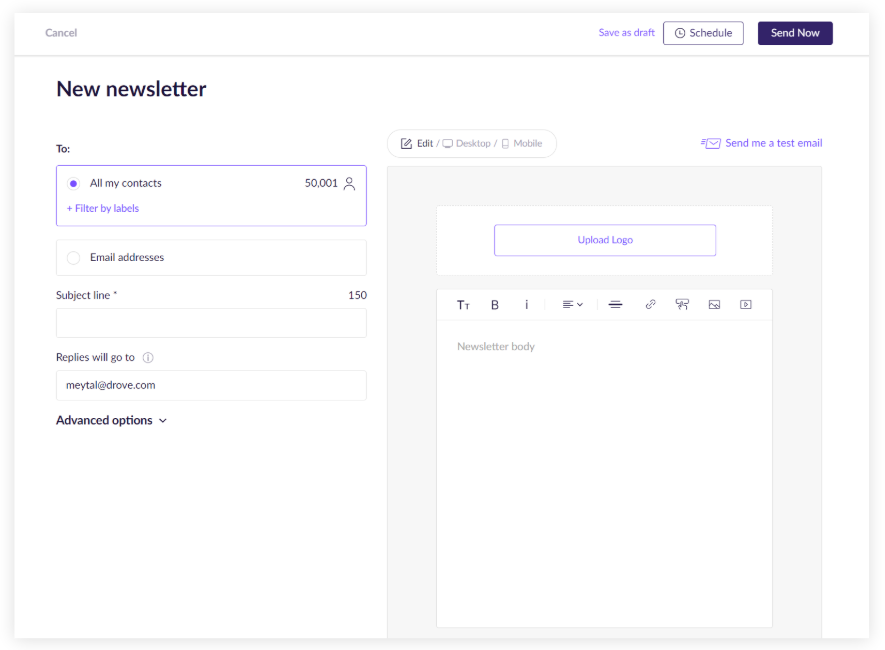Open the text alignment dropdown
885x650 pixels.
coord(572,305)
